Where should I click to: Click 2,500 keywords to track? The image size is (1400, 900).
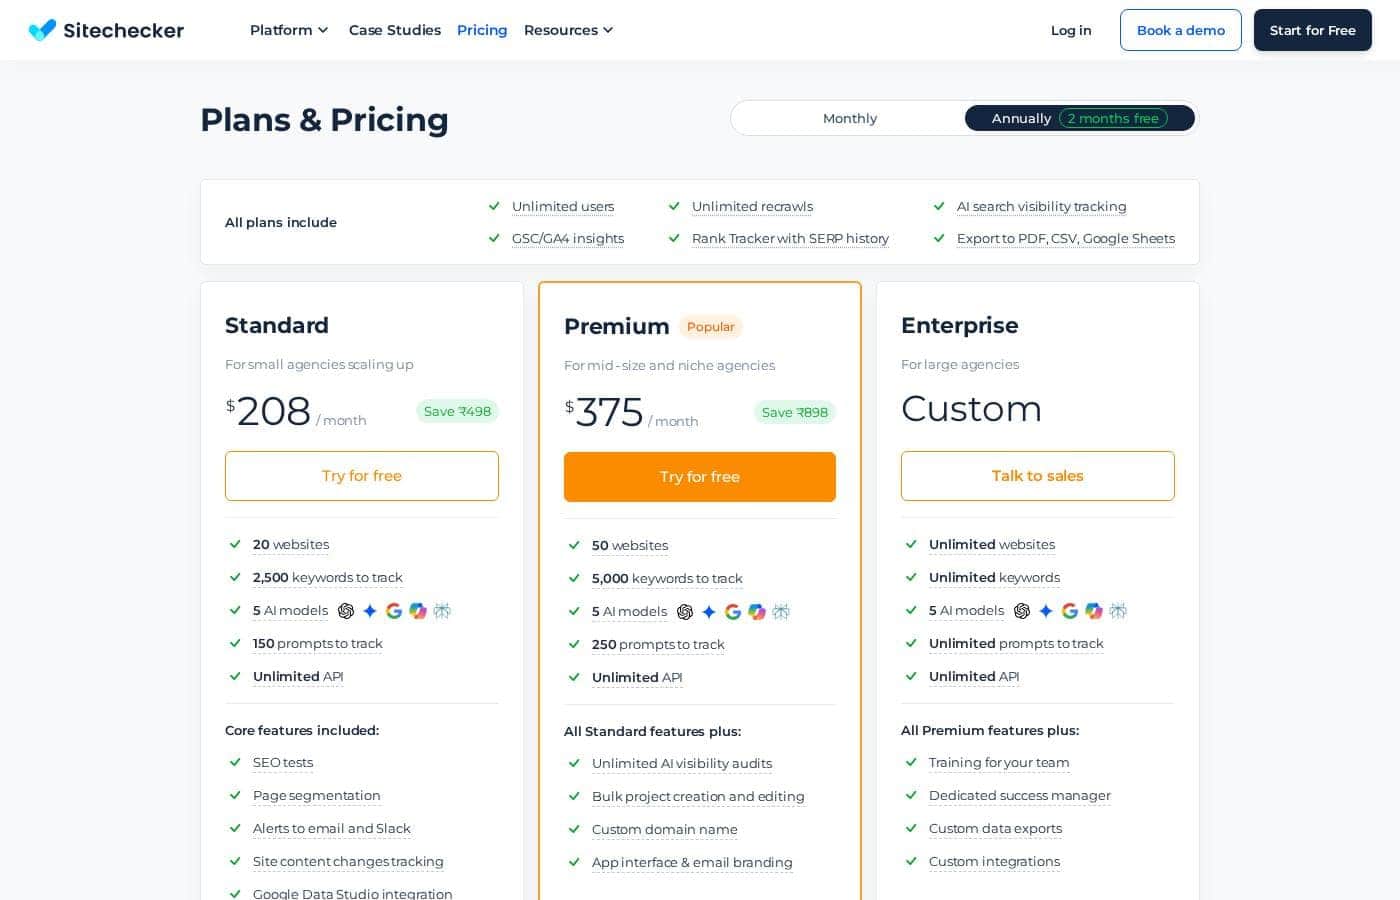pyautogui.click(x=328, y=577)
